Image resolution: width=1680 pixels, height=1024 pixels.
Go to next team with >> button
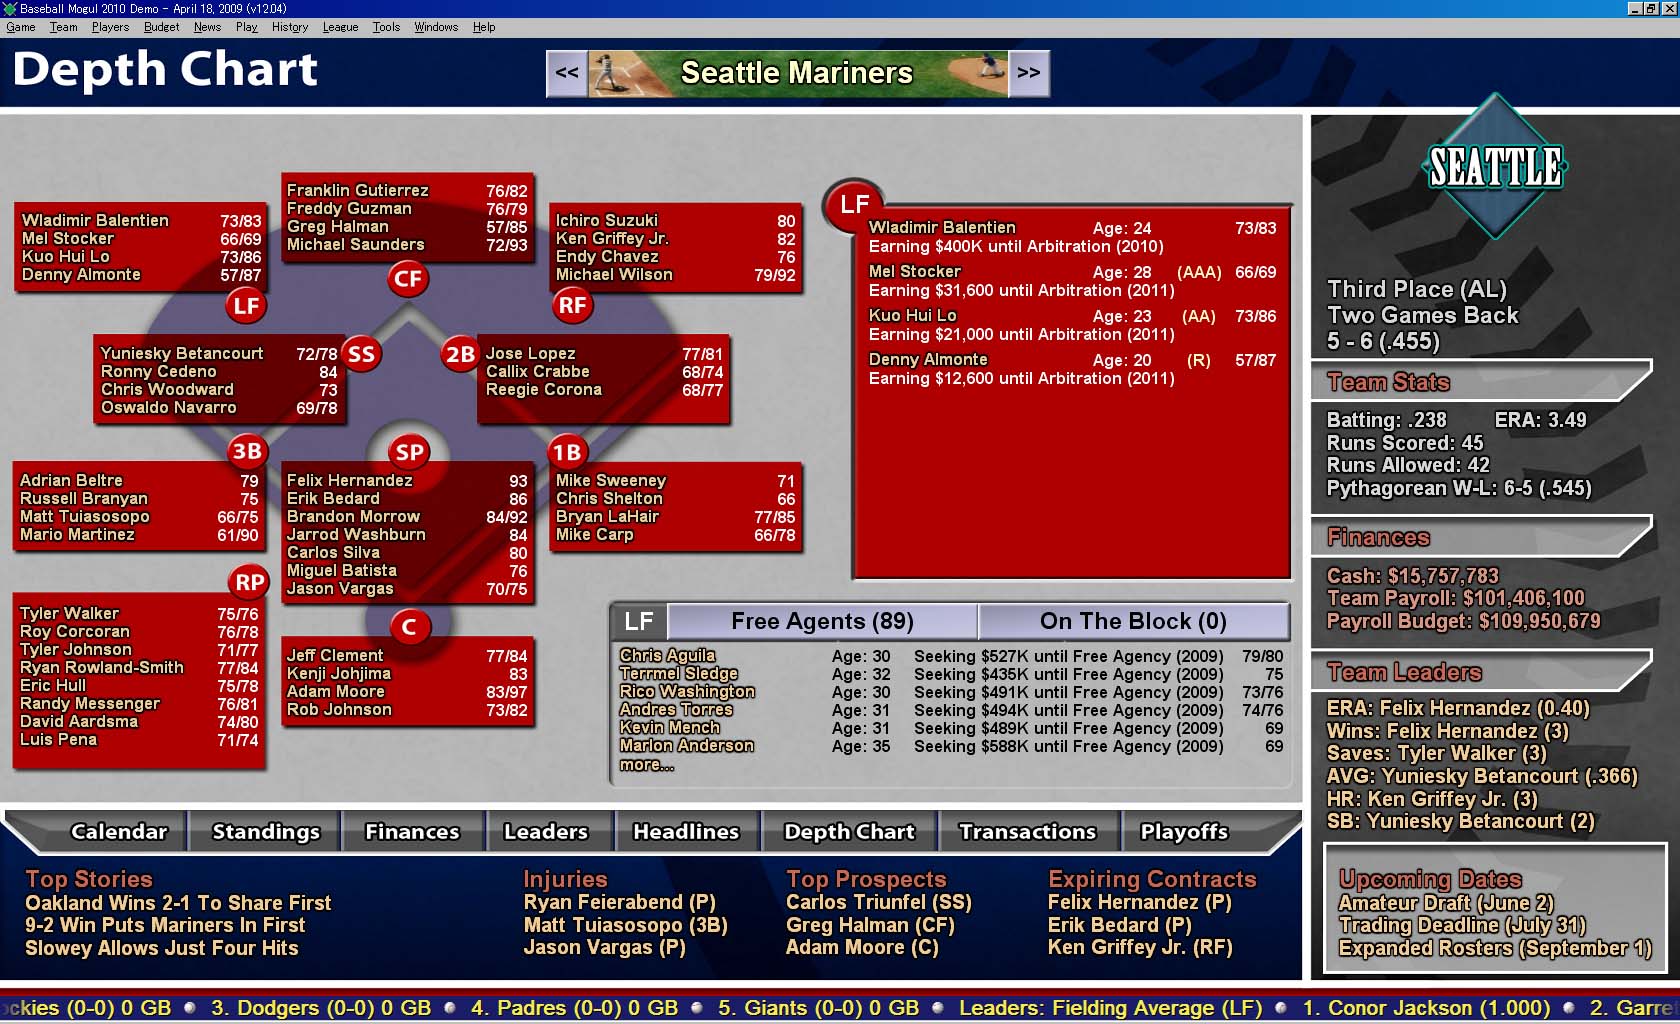click(1028, 73)
